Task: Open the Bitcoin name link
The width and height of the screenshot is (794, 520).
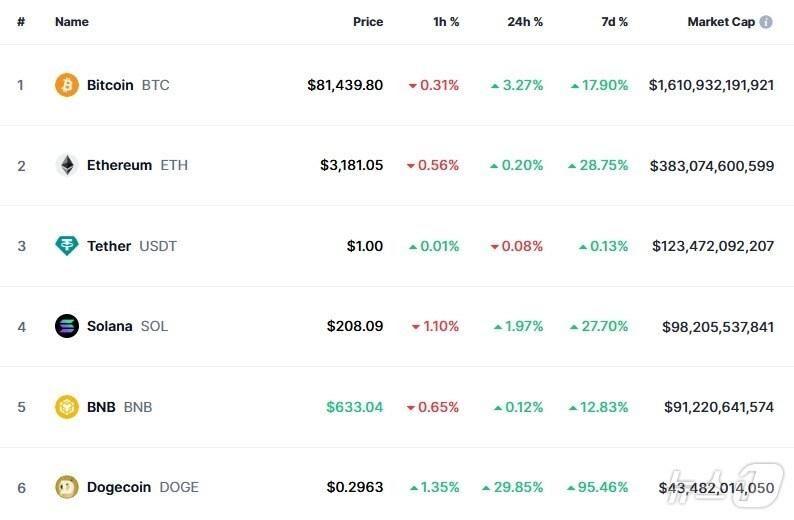Action: pos(110,85)
